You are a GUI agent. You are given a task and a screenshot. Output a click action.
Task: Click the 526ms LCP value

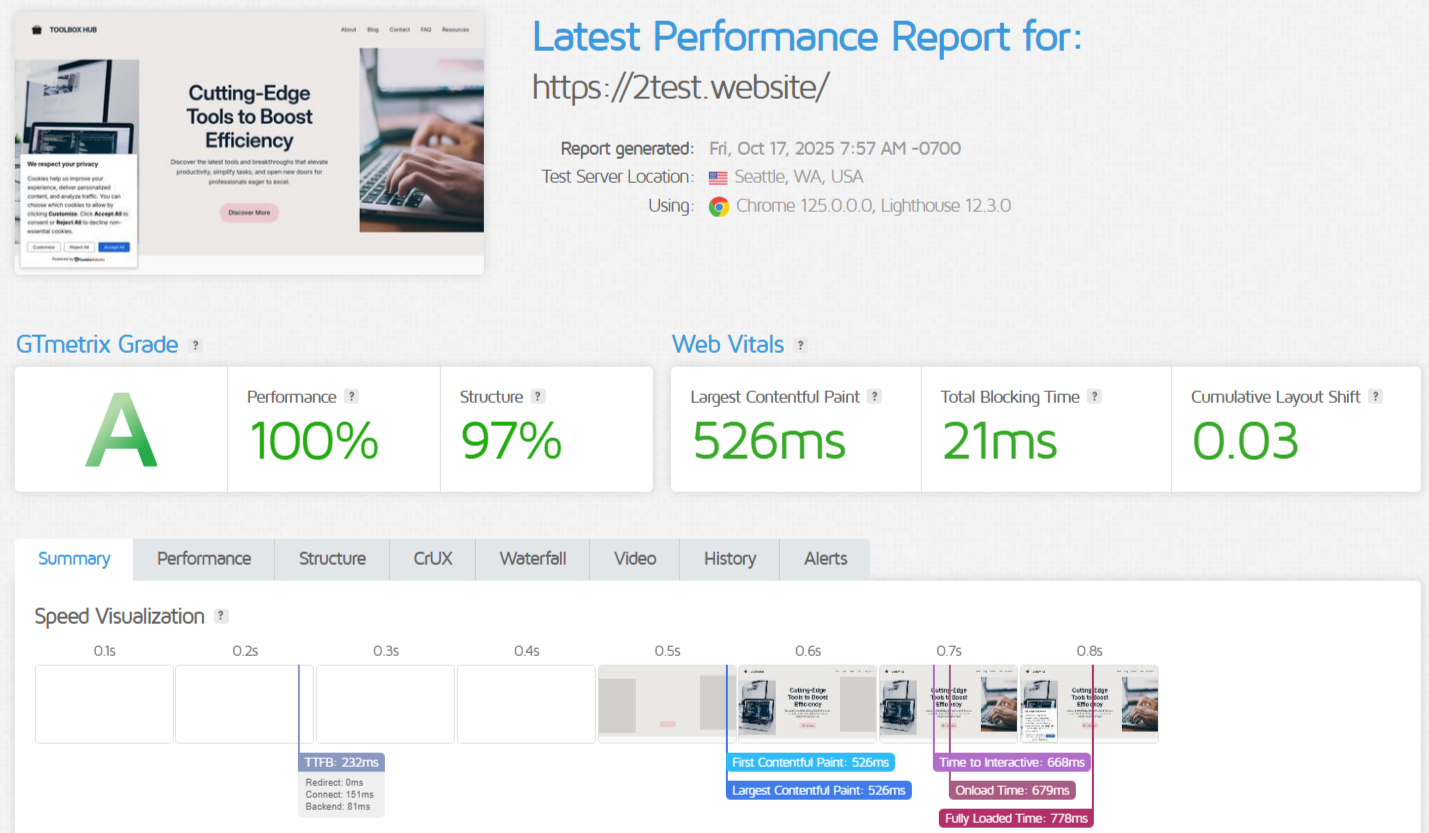pyautogui.click(x=768, y=440)
